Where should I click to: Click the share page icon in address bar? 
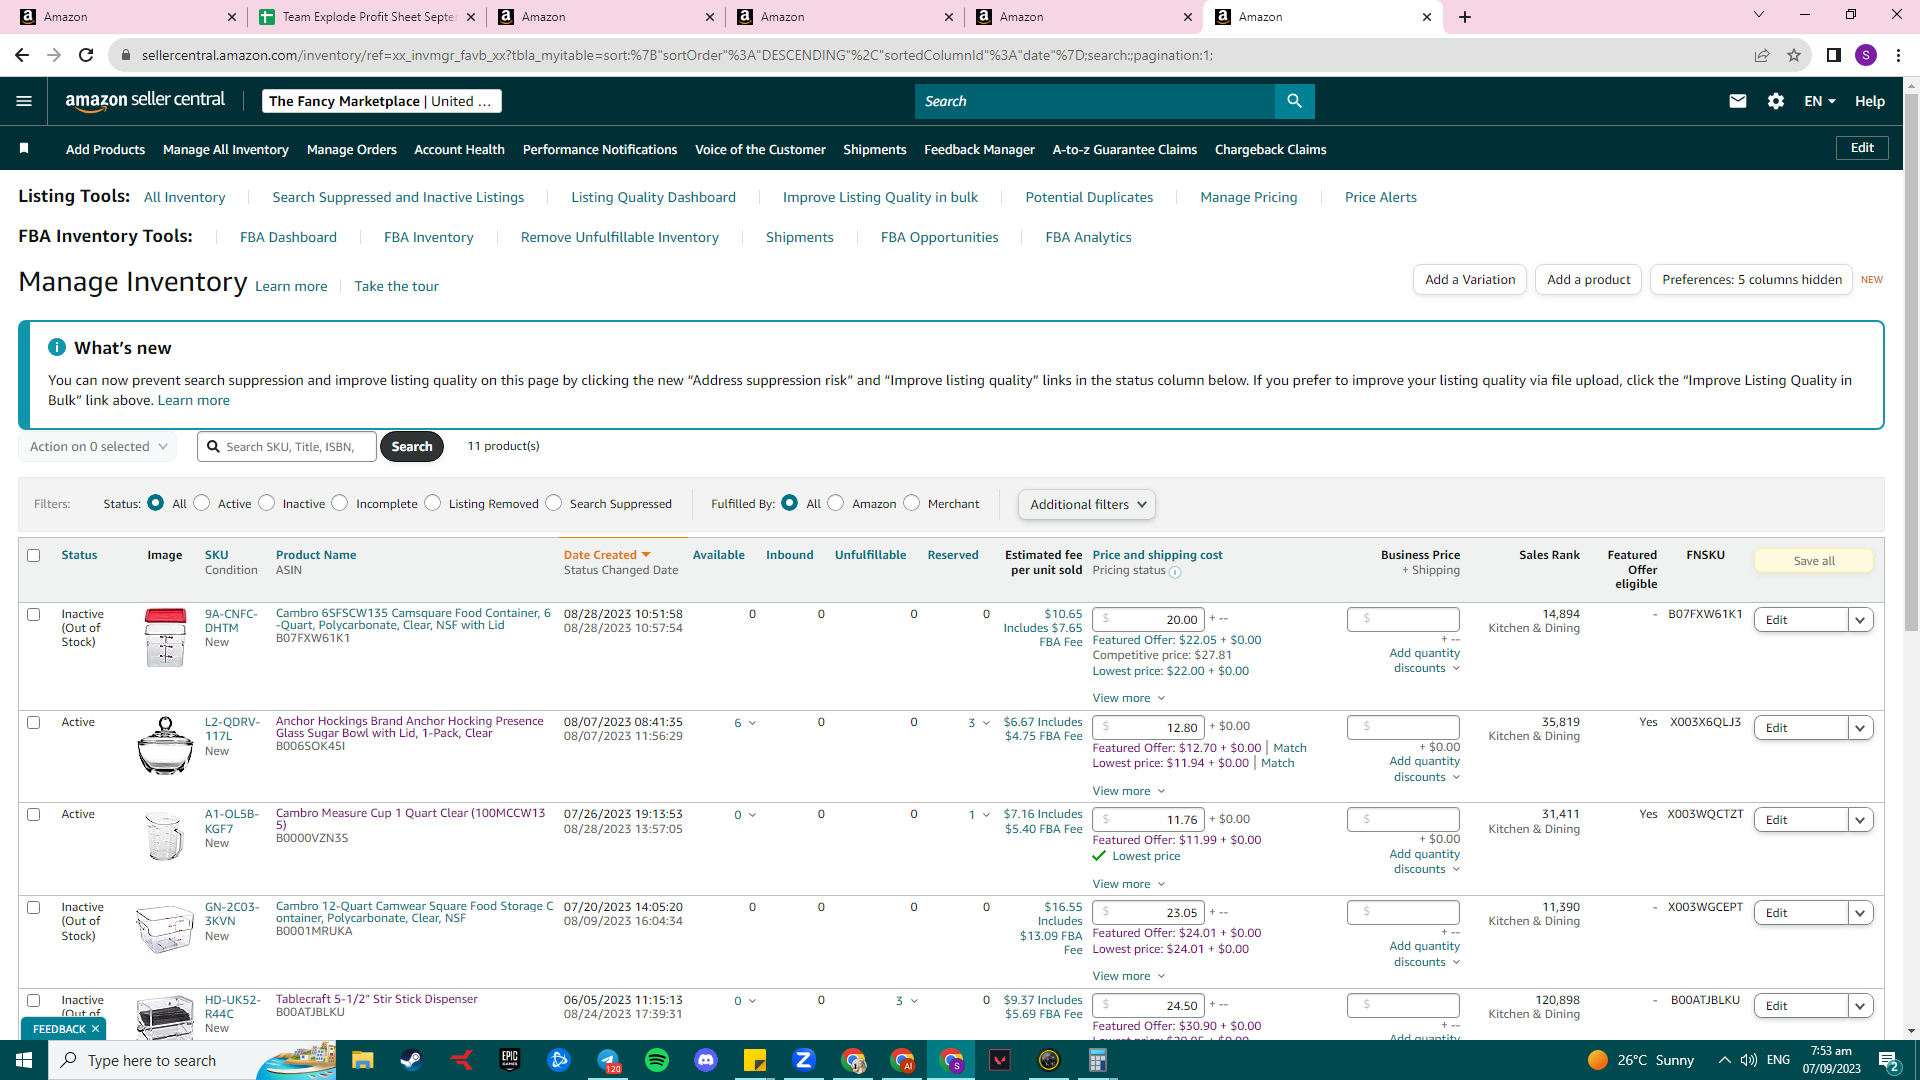[x=1762, y=55]
